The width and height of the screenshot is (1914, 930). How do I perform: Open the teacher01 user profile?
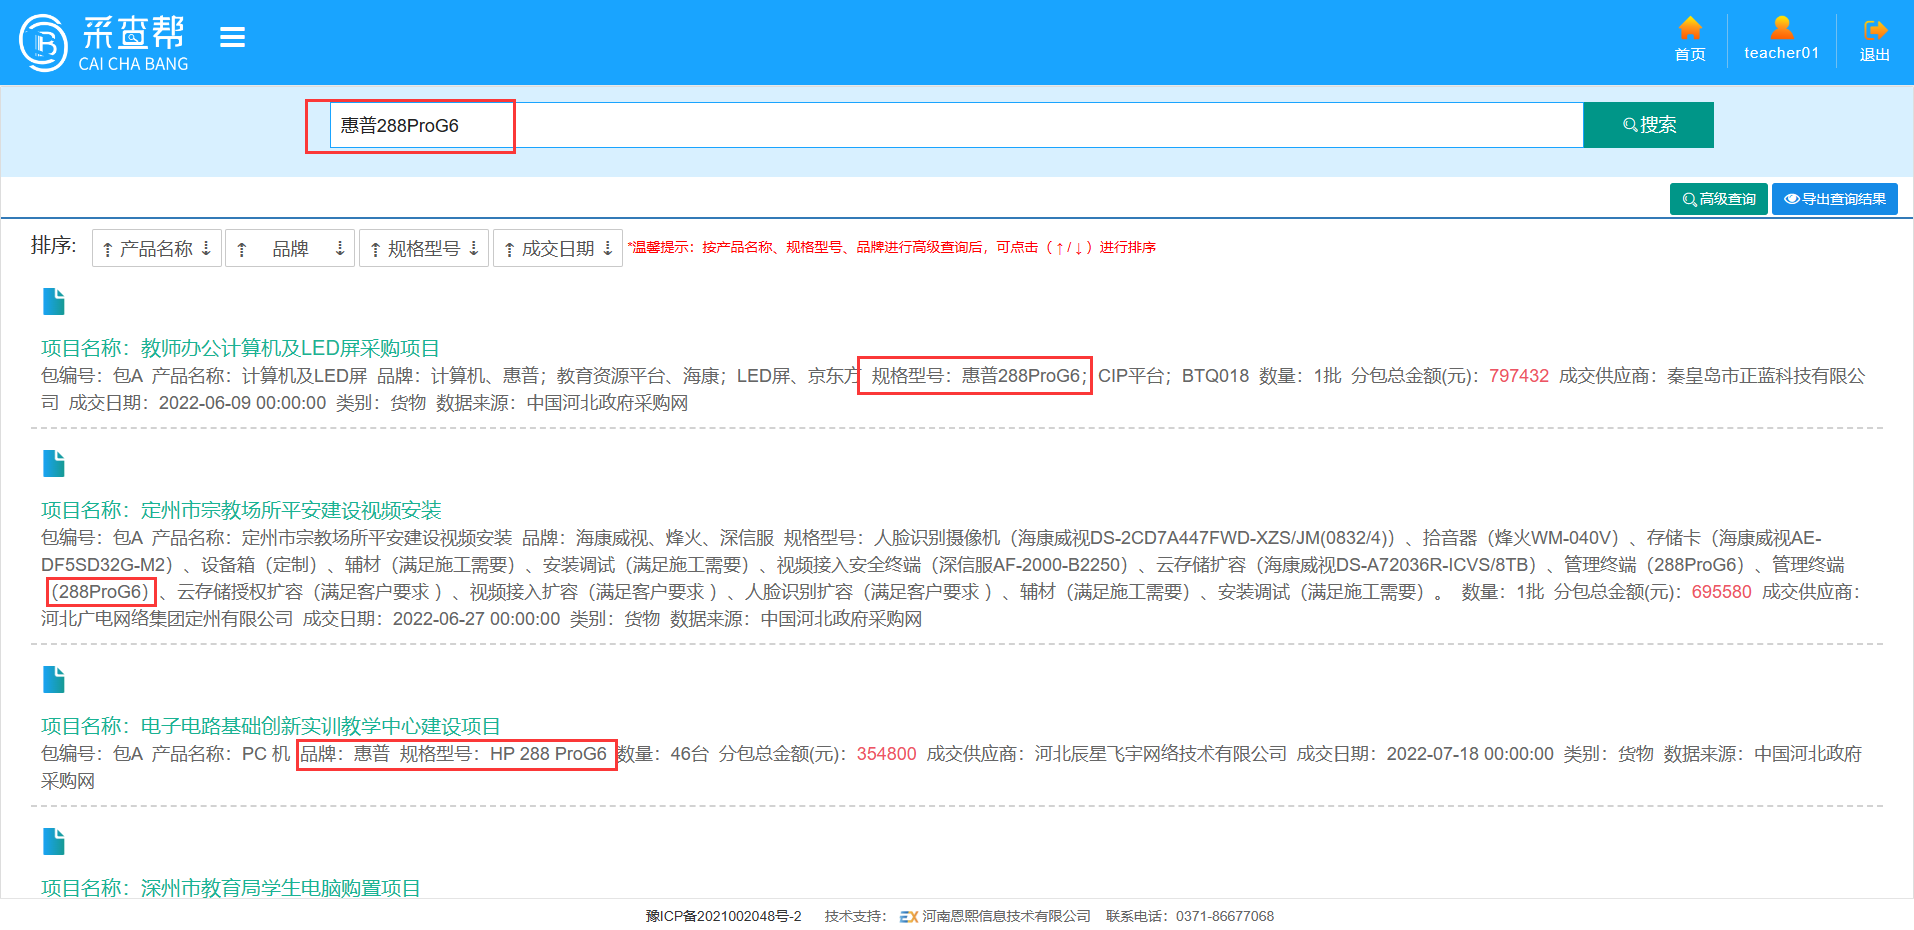pos(1781,39)
